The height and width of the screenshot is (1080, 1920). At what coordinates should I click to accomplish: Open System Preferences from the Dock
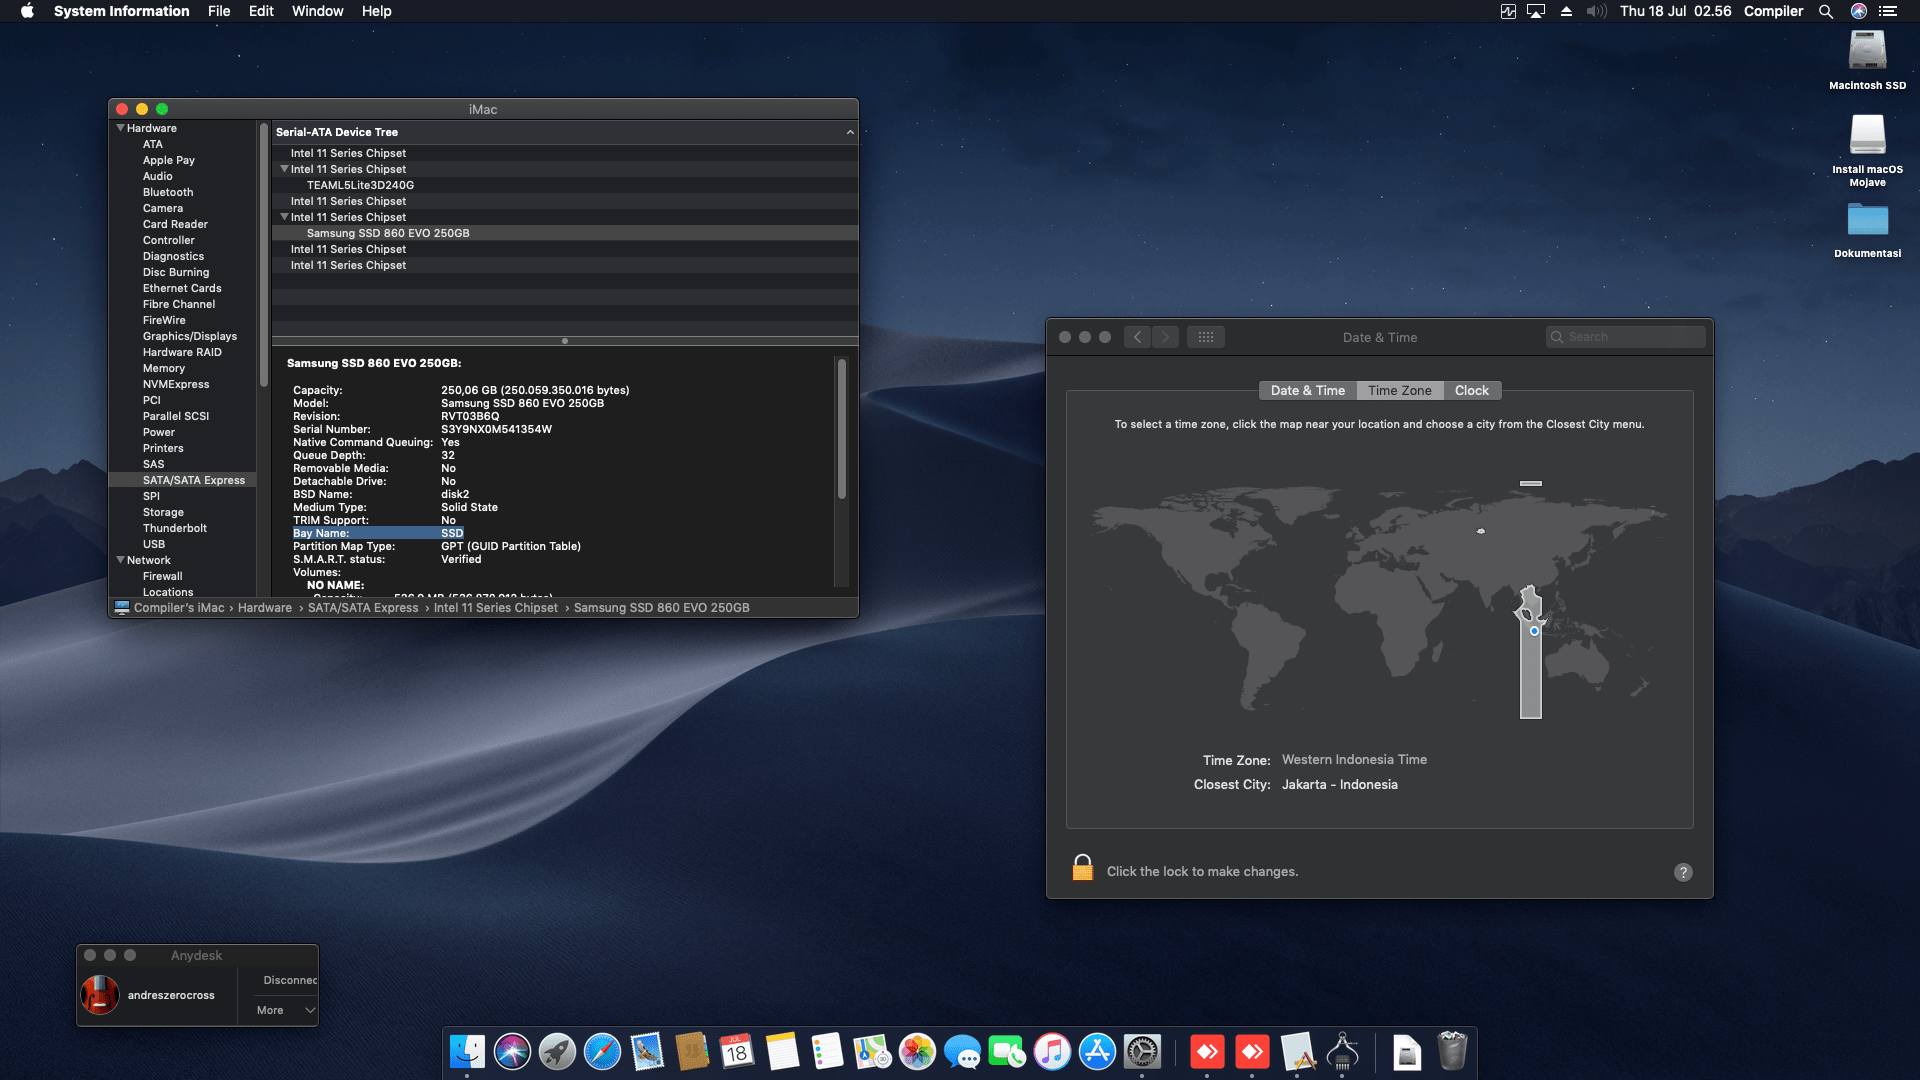tap(1142, 1052)
